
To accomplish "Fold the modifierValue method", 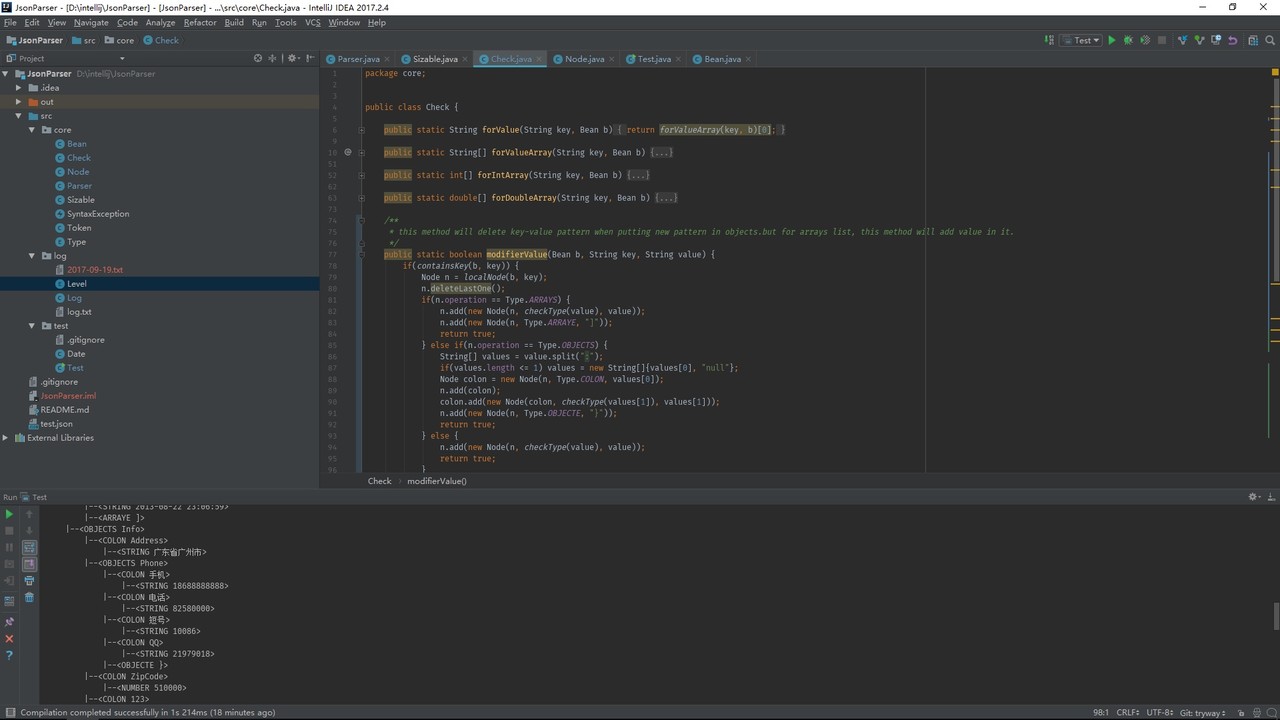I will (361, 255).
